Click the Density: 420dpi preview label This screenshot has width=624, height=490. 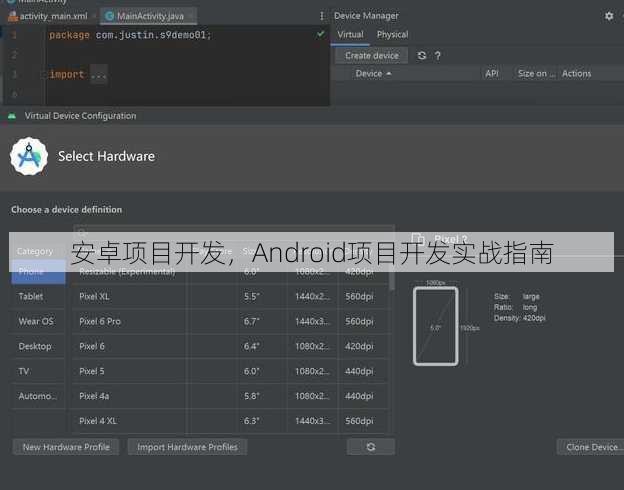pos(520,318)
